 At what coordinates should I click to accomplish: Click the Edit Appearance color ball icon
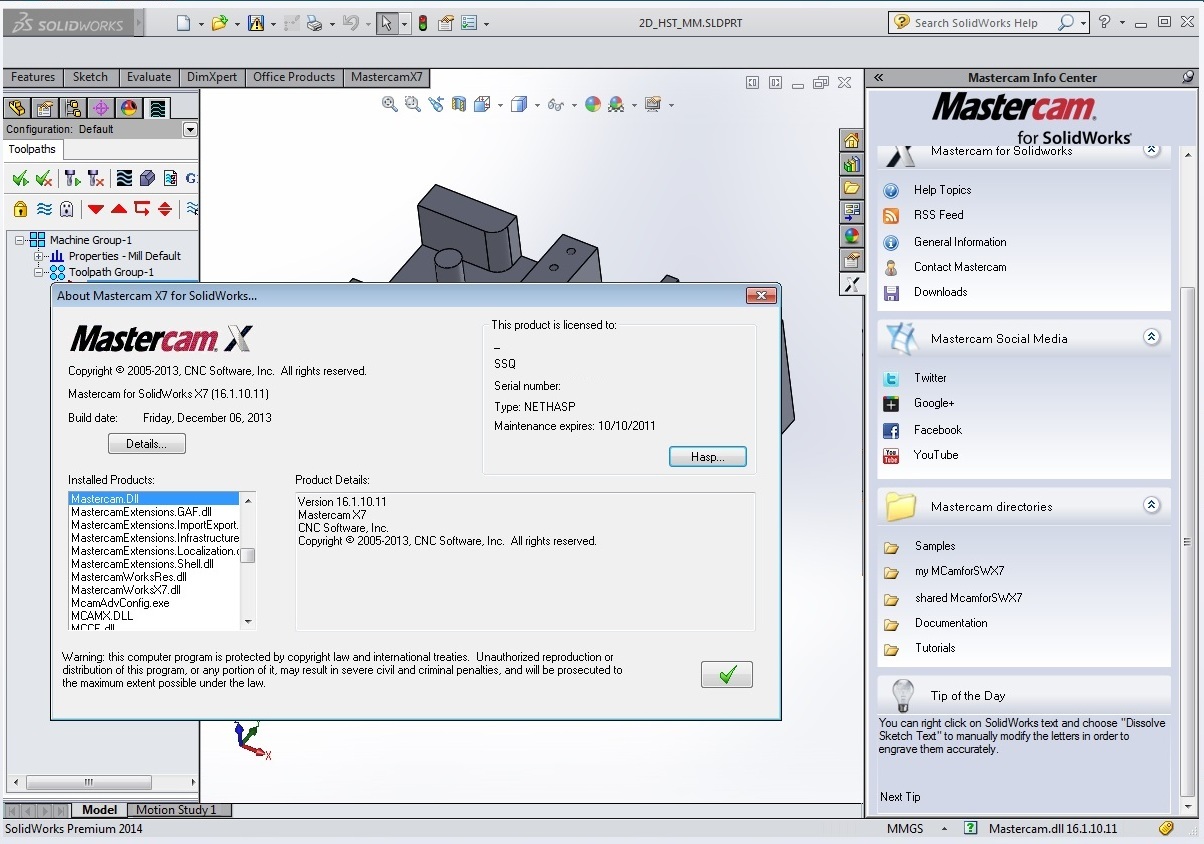[593, 104]
